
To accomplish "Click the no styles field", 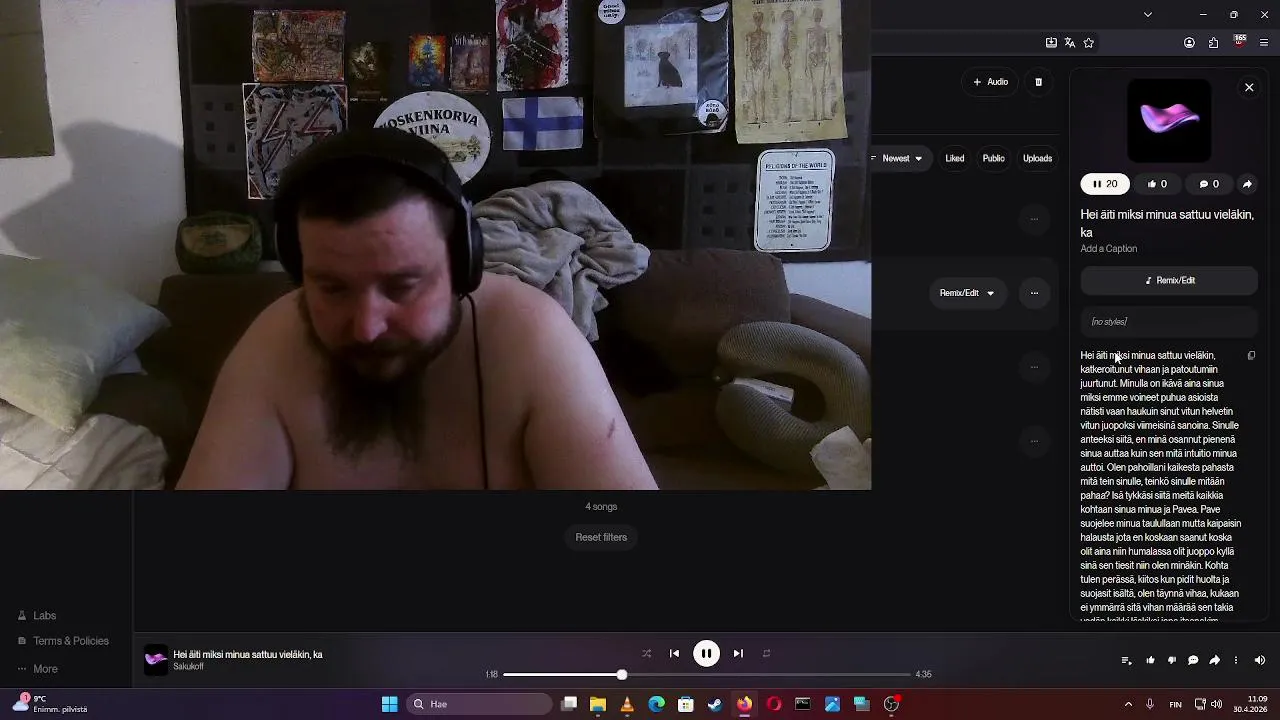I will 1169,322.
